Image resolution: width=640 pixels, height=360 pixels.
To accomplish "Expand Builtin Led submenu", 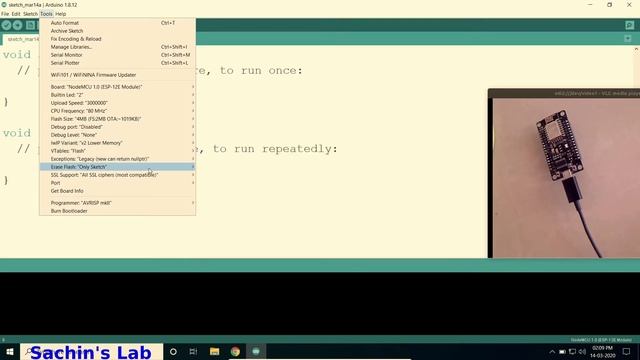I will [118, 95].
